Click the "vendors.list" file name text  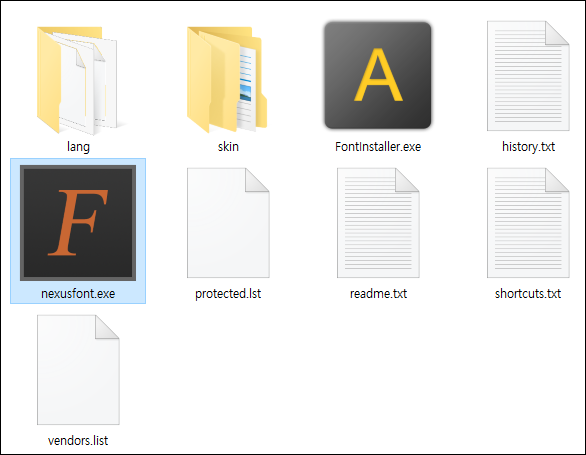click(78, 440)
